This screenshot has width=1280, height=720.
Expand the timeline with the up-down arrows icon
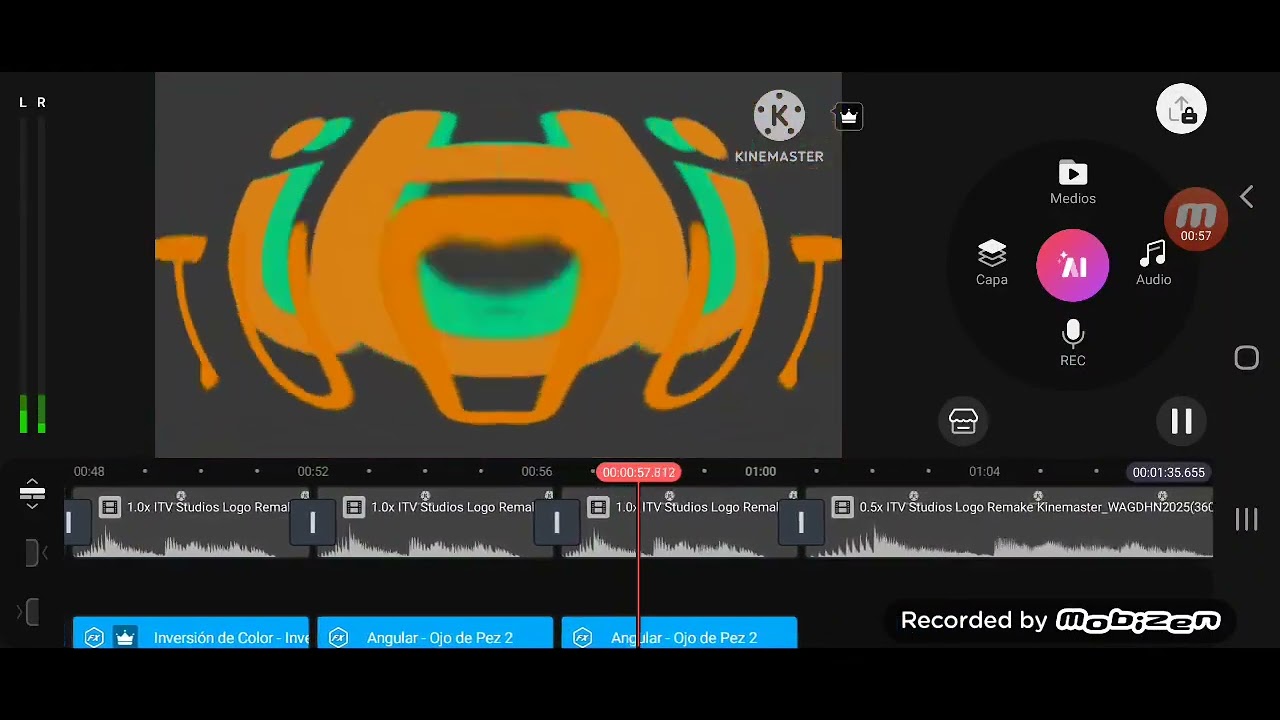click(32, 492)
